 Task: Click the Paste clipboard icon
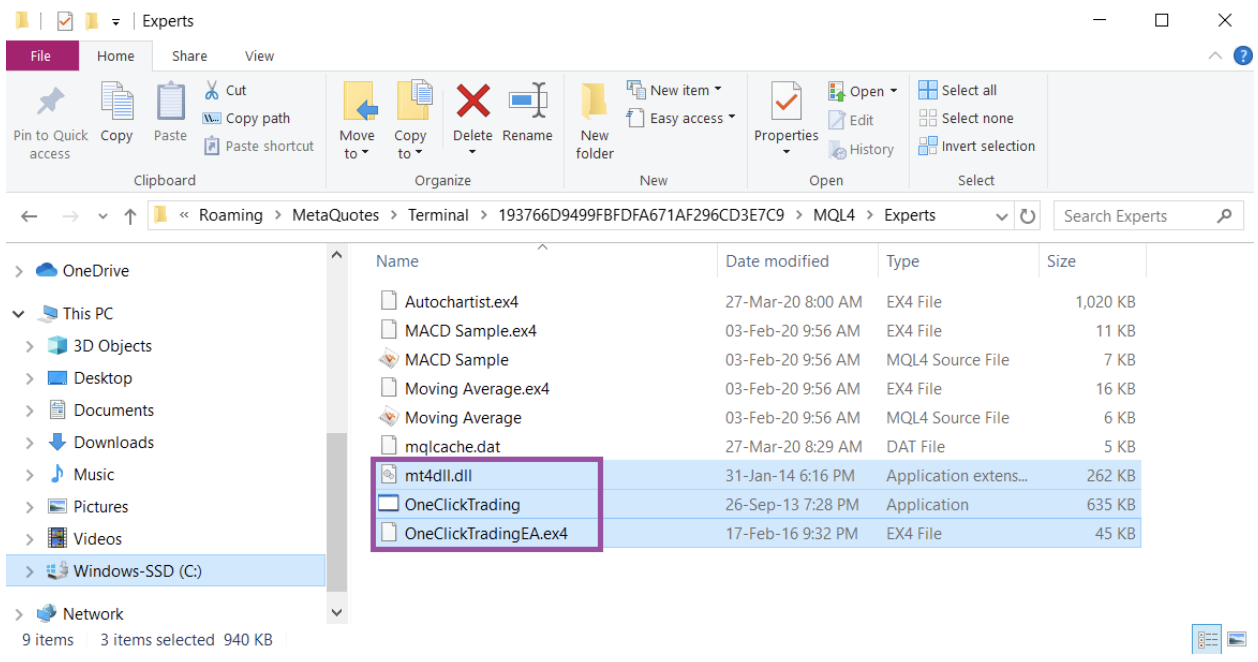pyautogui.click(x=170, y=102)
